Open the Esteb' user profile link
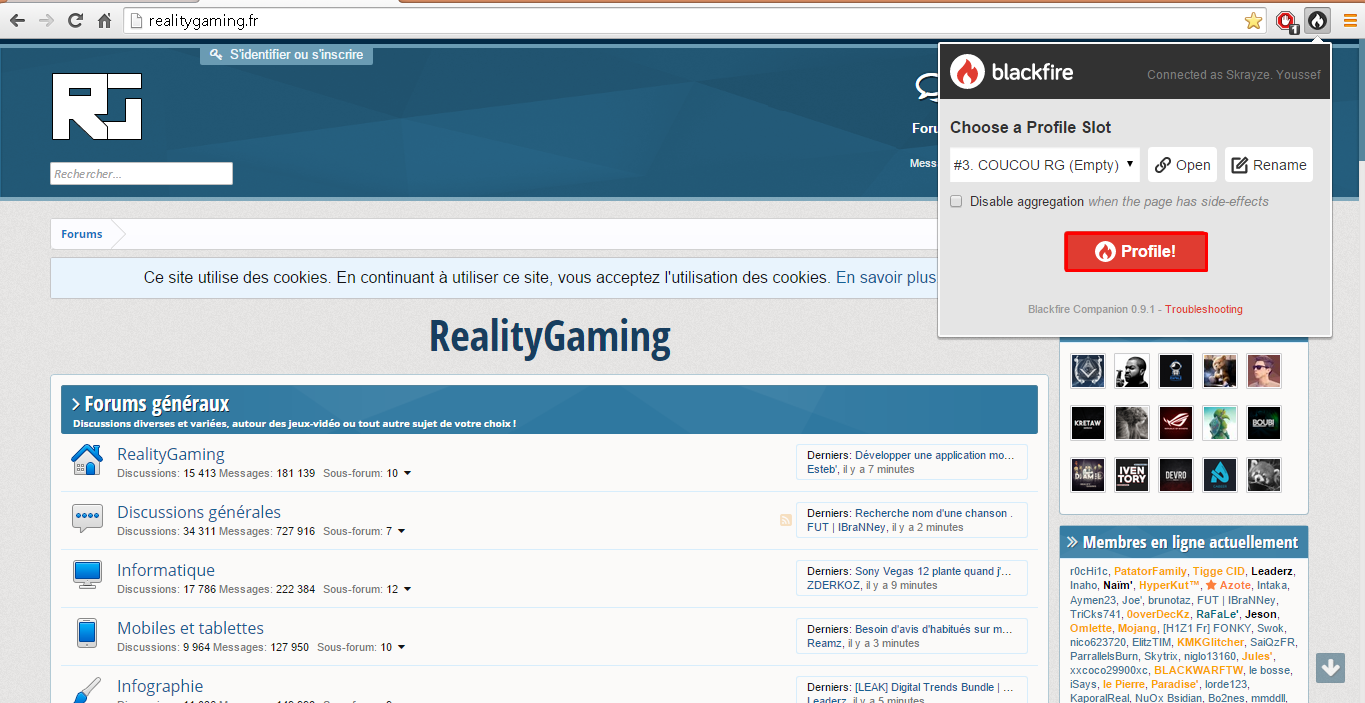Screen dimensions: 1365x703 822,469
